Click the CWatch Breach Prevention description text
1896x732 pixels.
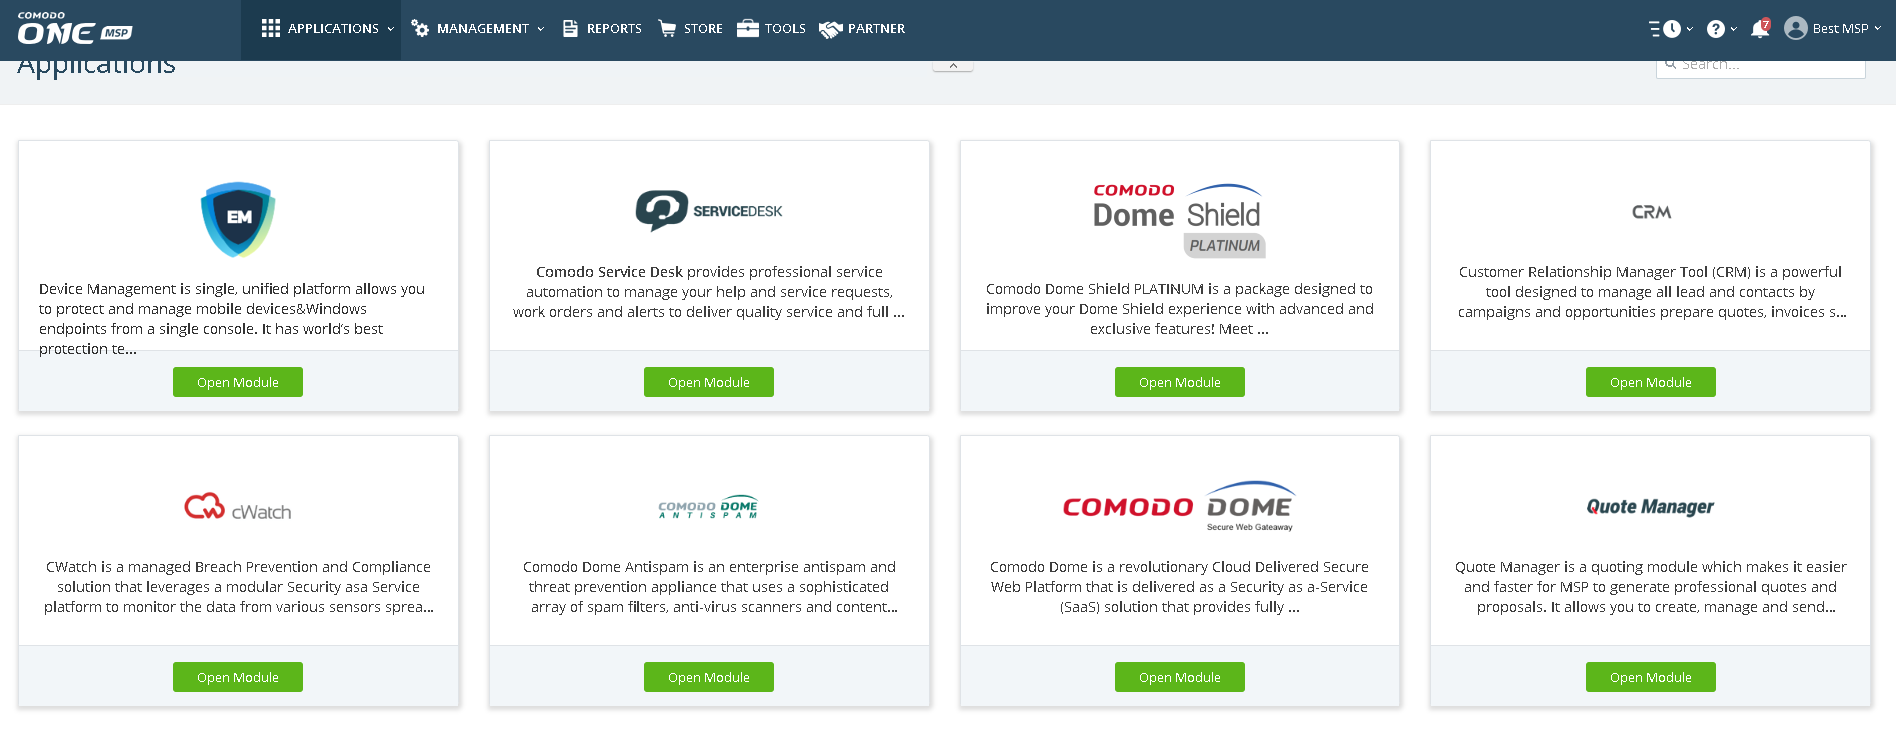[238, 587]
